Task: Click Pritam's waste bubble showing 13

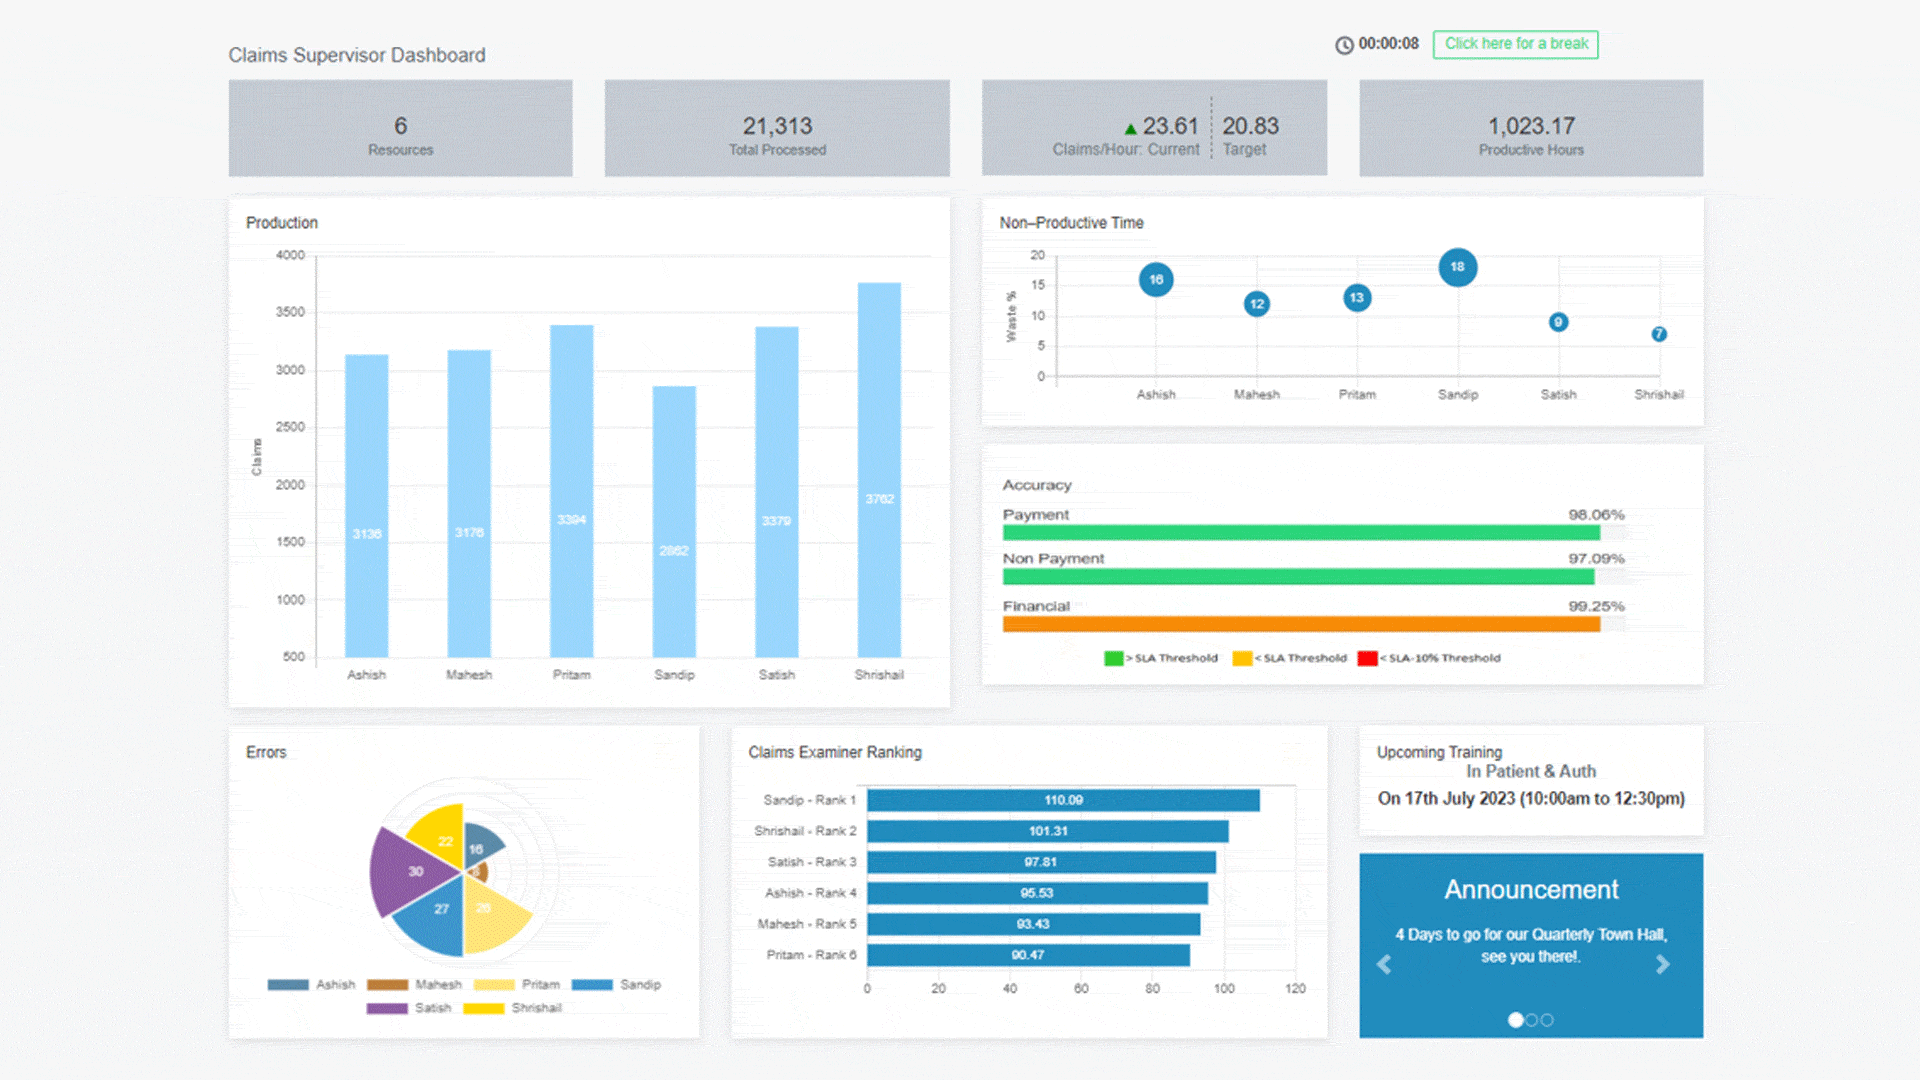Action: [1357, 297]
